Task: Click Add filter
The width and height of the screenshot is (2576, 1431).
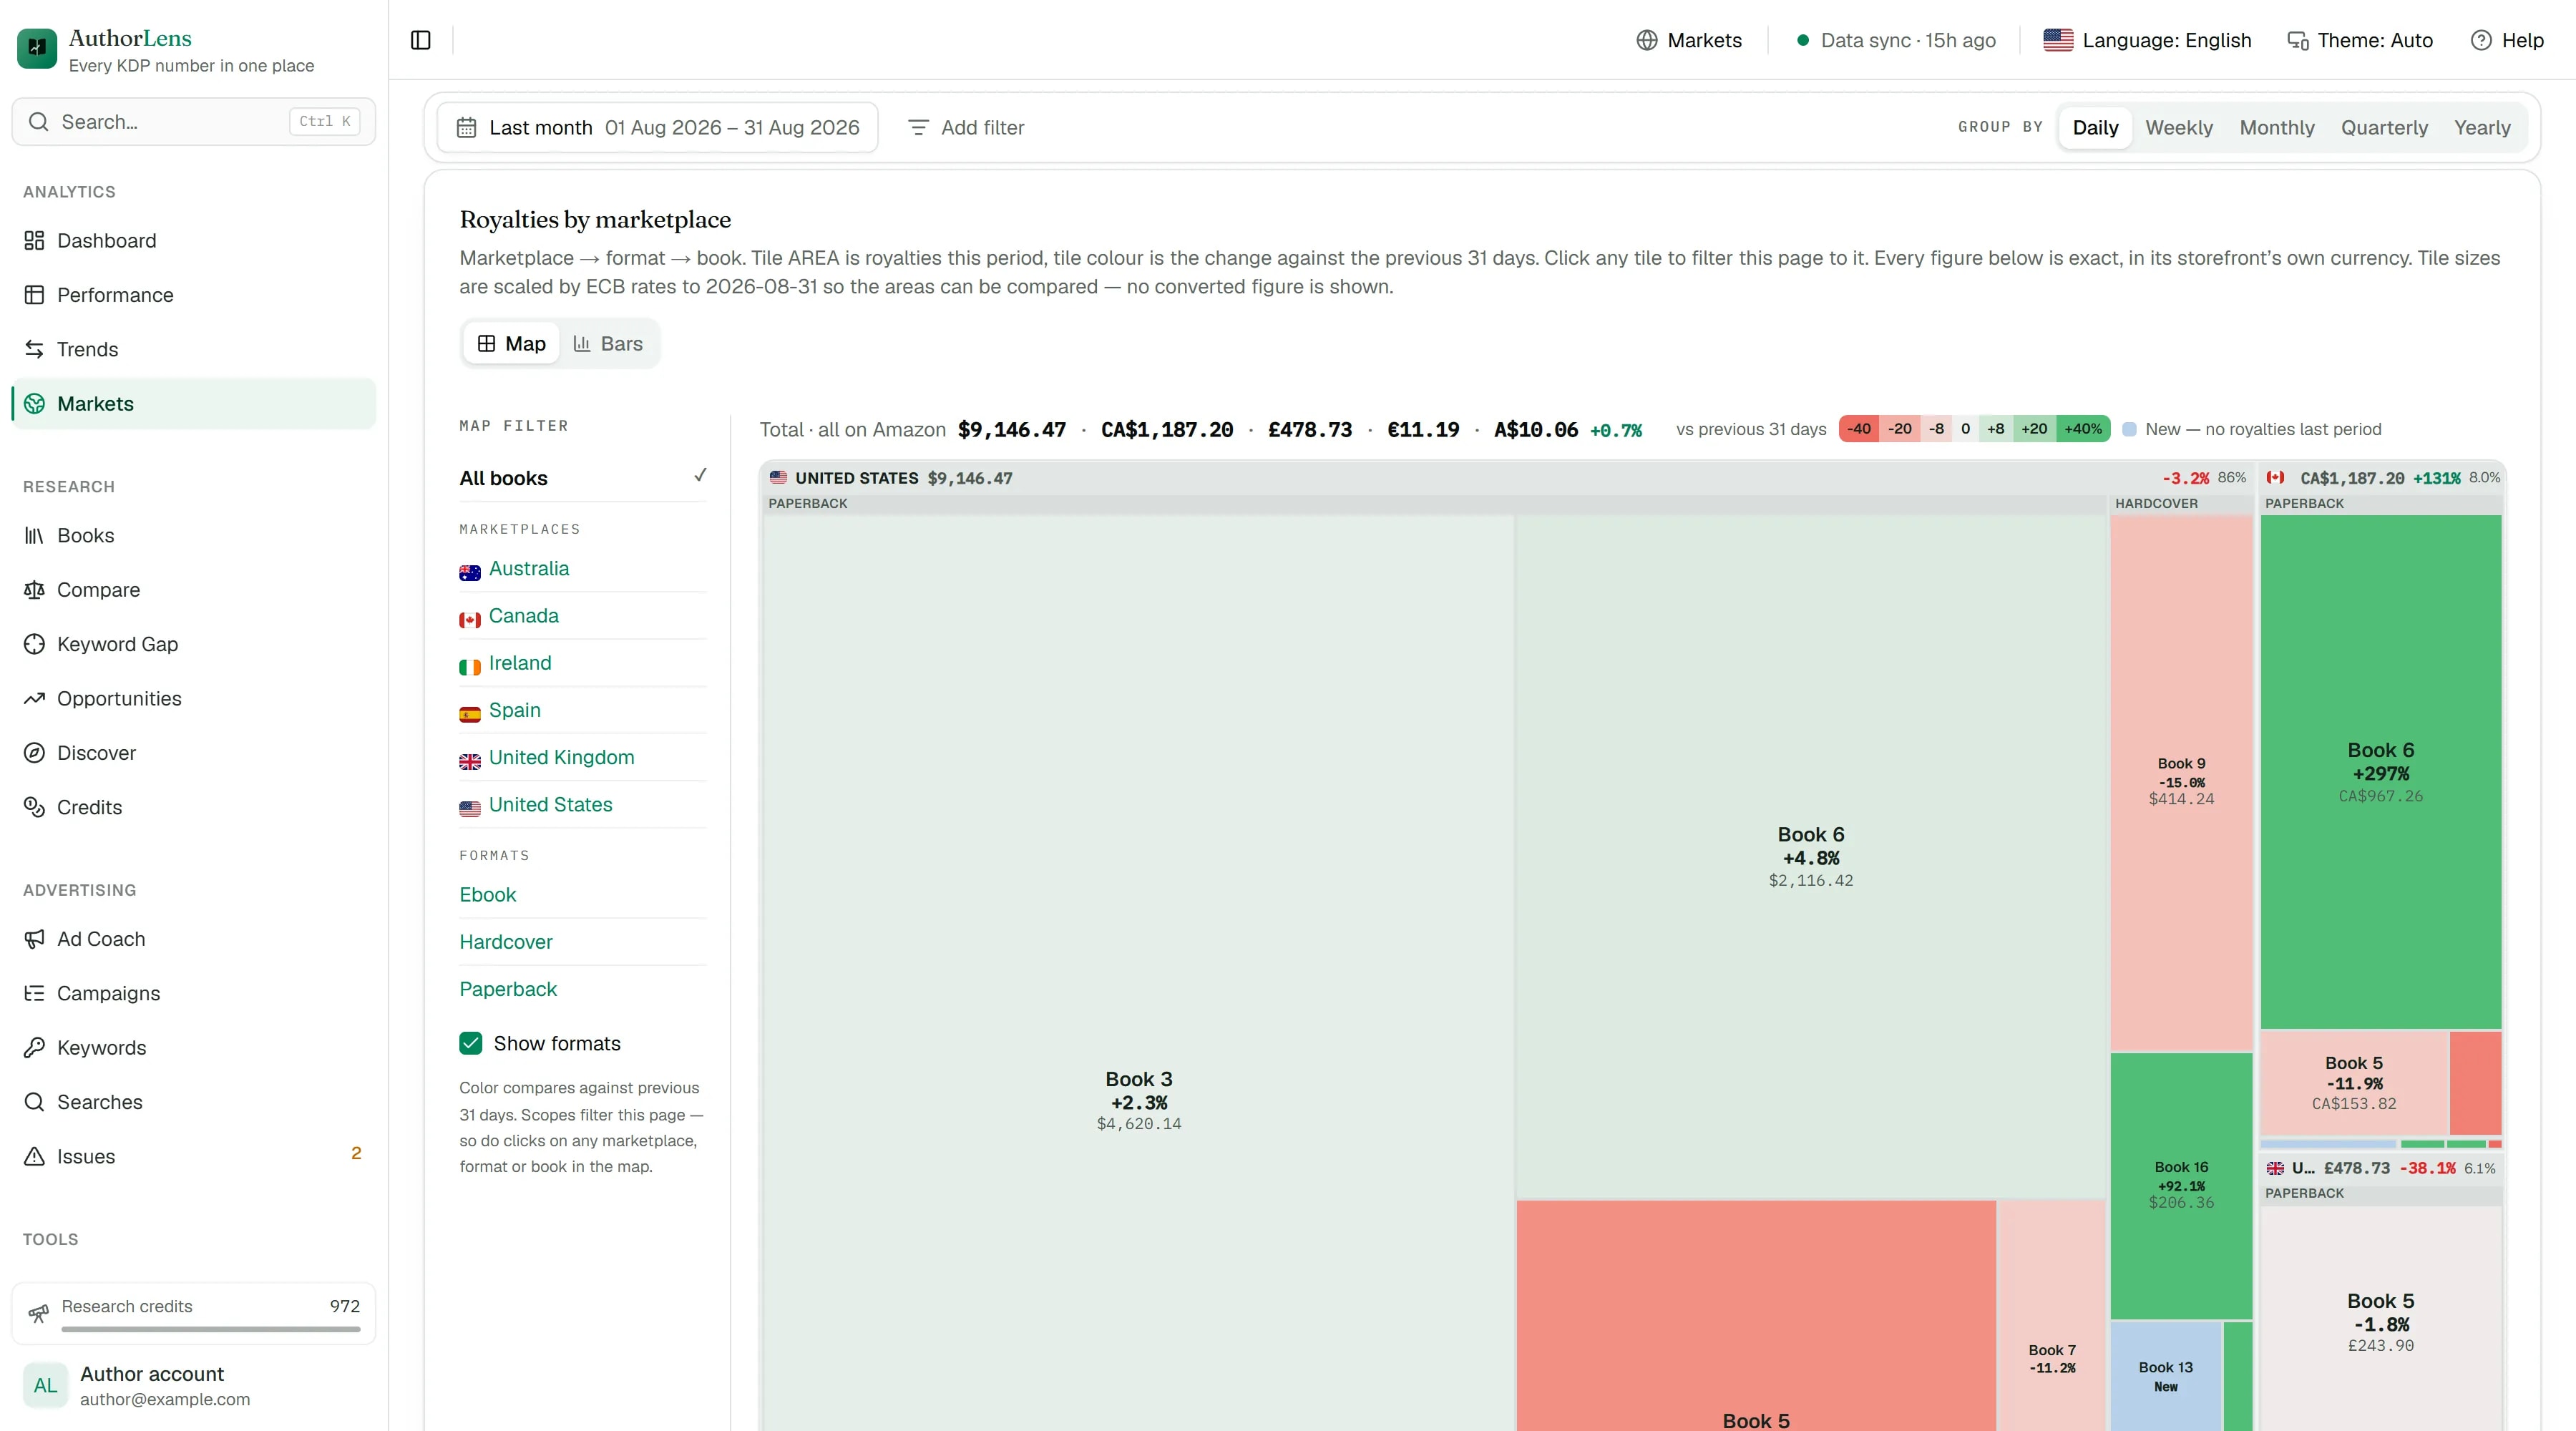Action: tap(966, 127)
